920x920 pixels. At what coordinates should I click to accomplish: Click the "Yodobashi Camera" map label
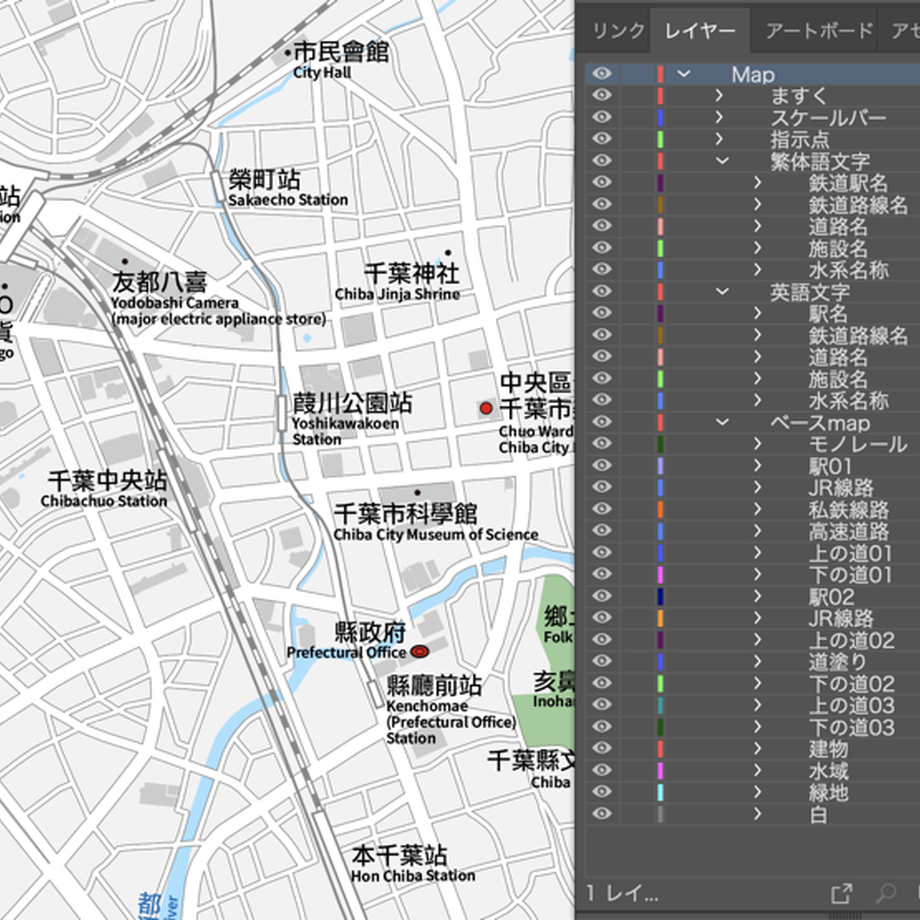coord(175,303)
